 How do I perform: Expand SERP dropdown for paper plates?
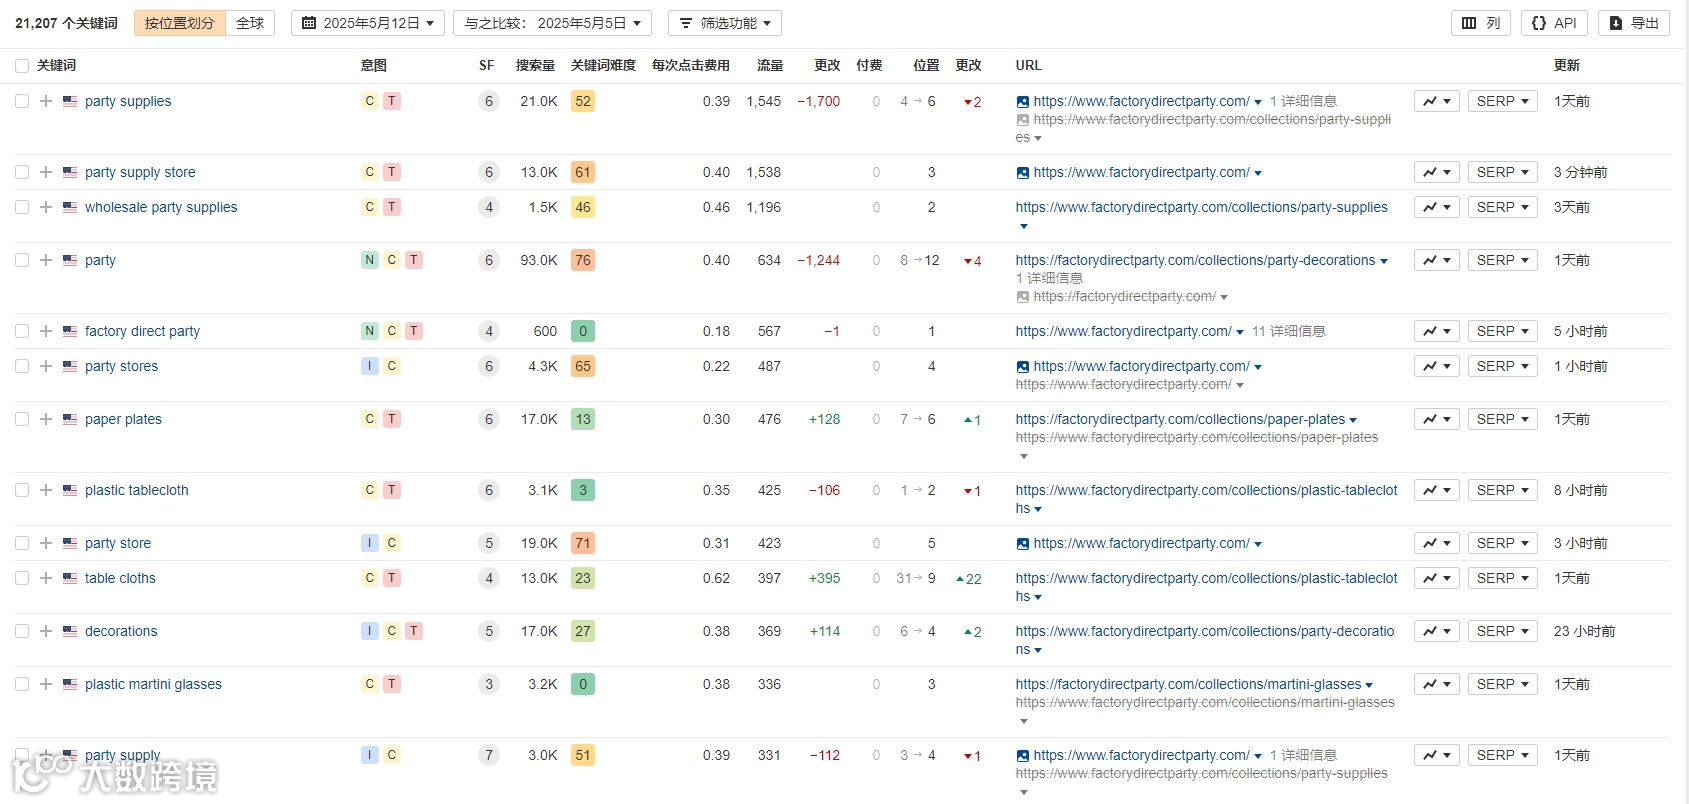[1503, 419]
